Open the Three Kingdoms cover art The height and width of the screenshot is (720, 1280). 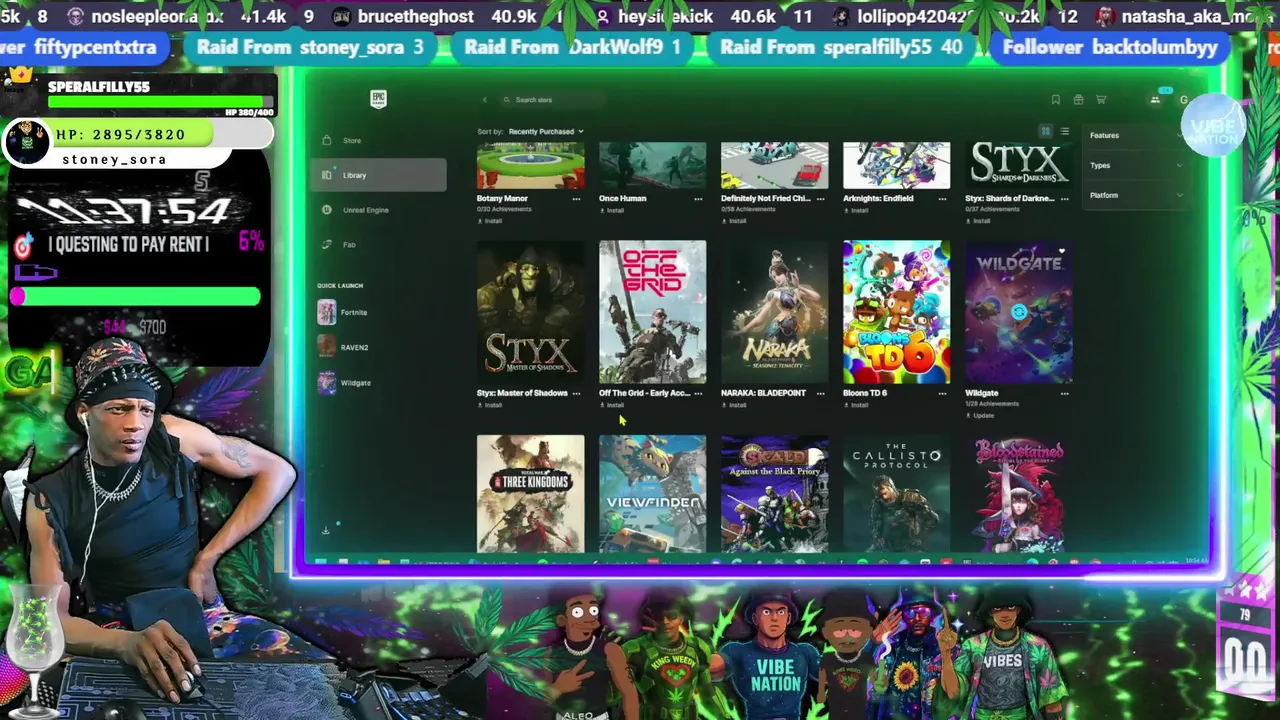[x=530, y=493]
